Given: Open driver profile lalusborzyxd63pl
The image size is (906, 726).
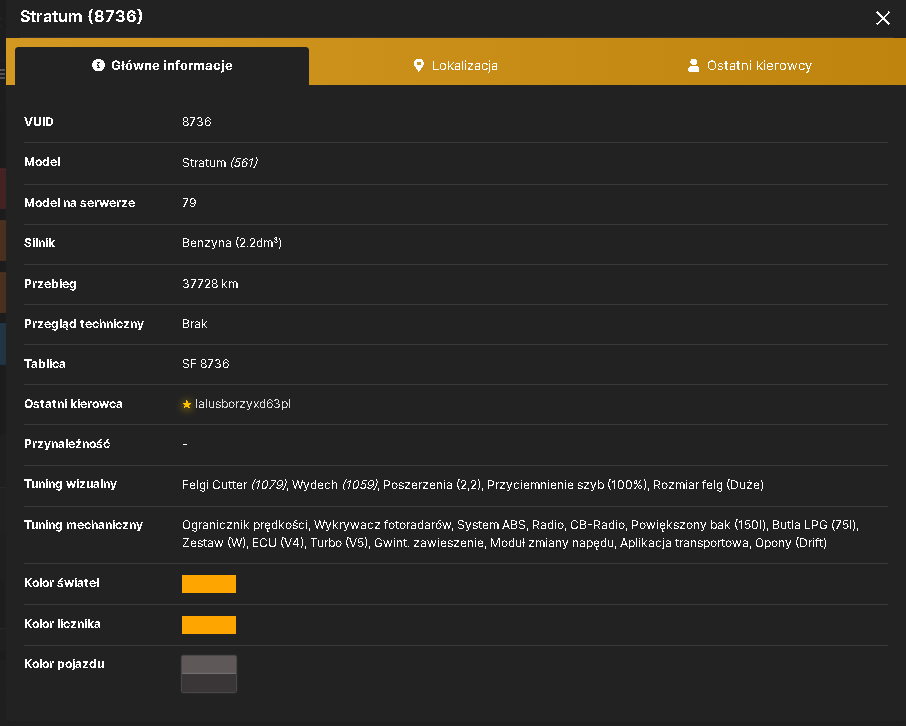Looking at the screenshot, I should 243,404.
